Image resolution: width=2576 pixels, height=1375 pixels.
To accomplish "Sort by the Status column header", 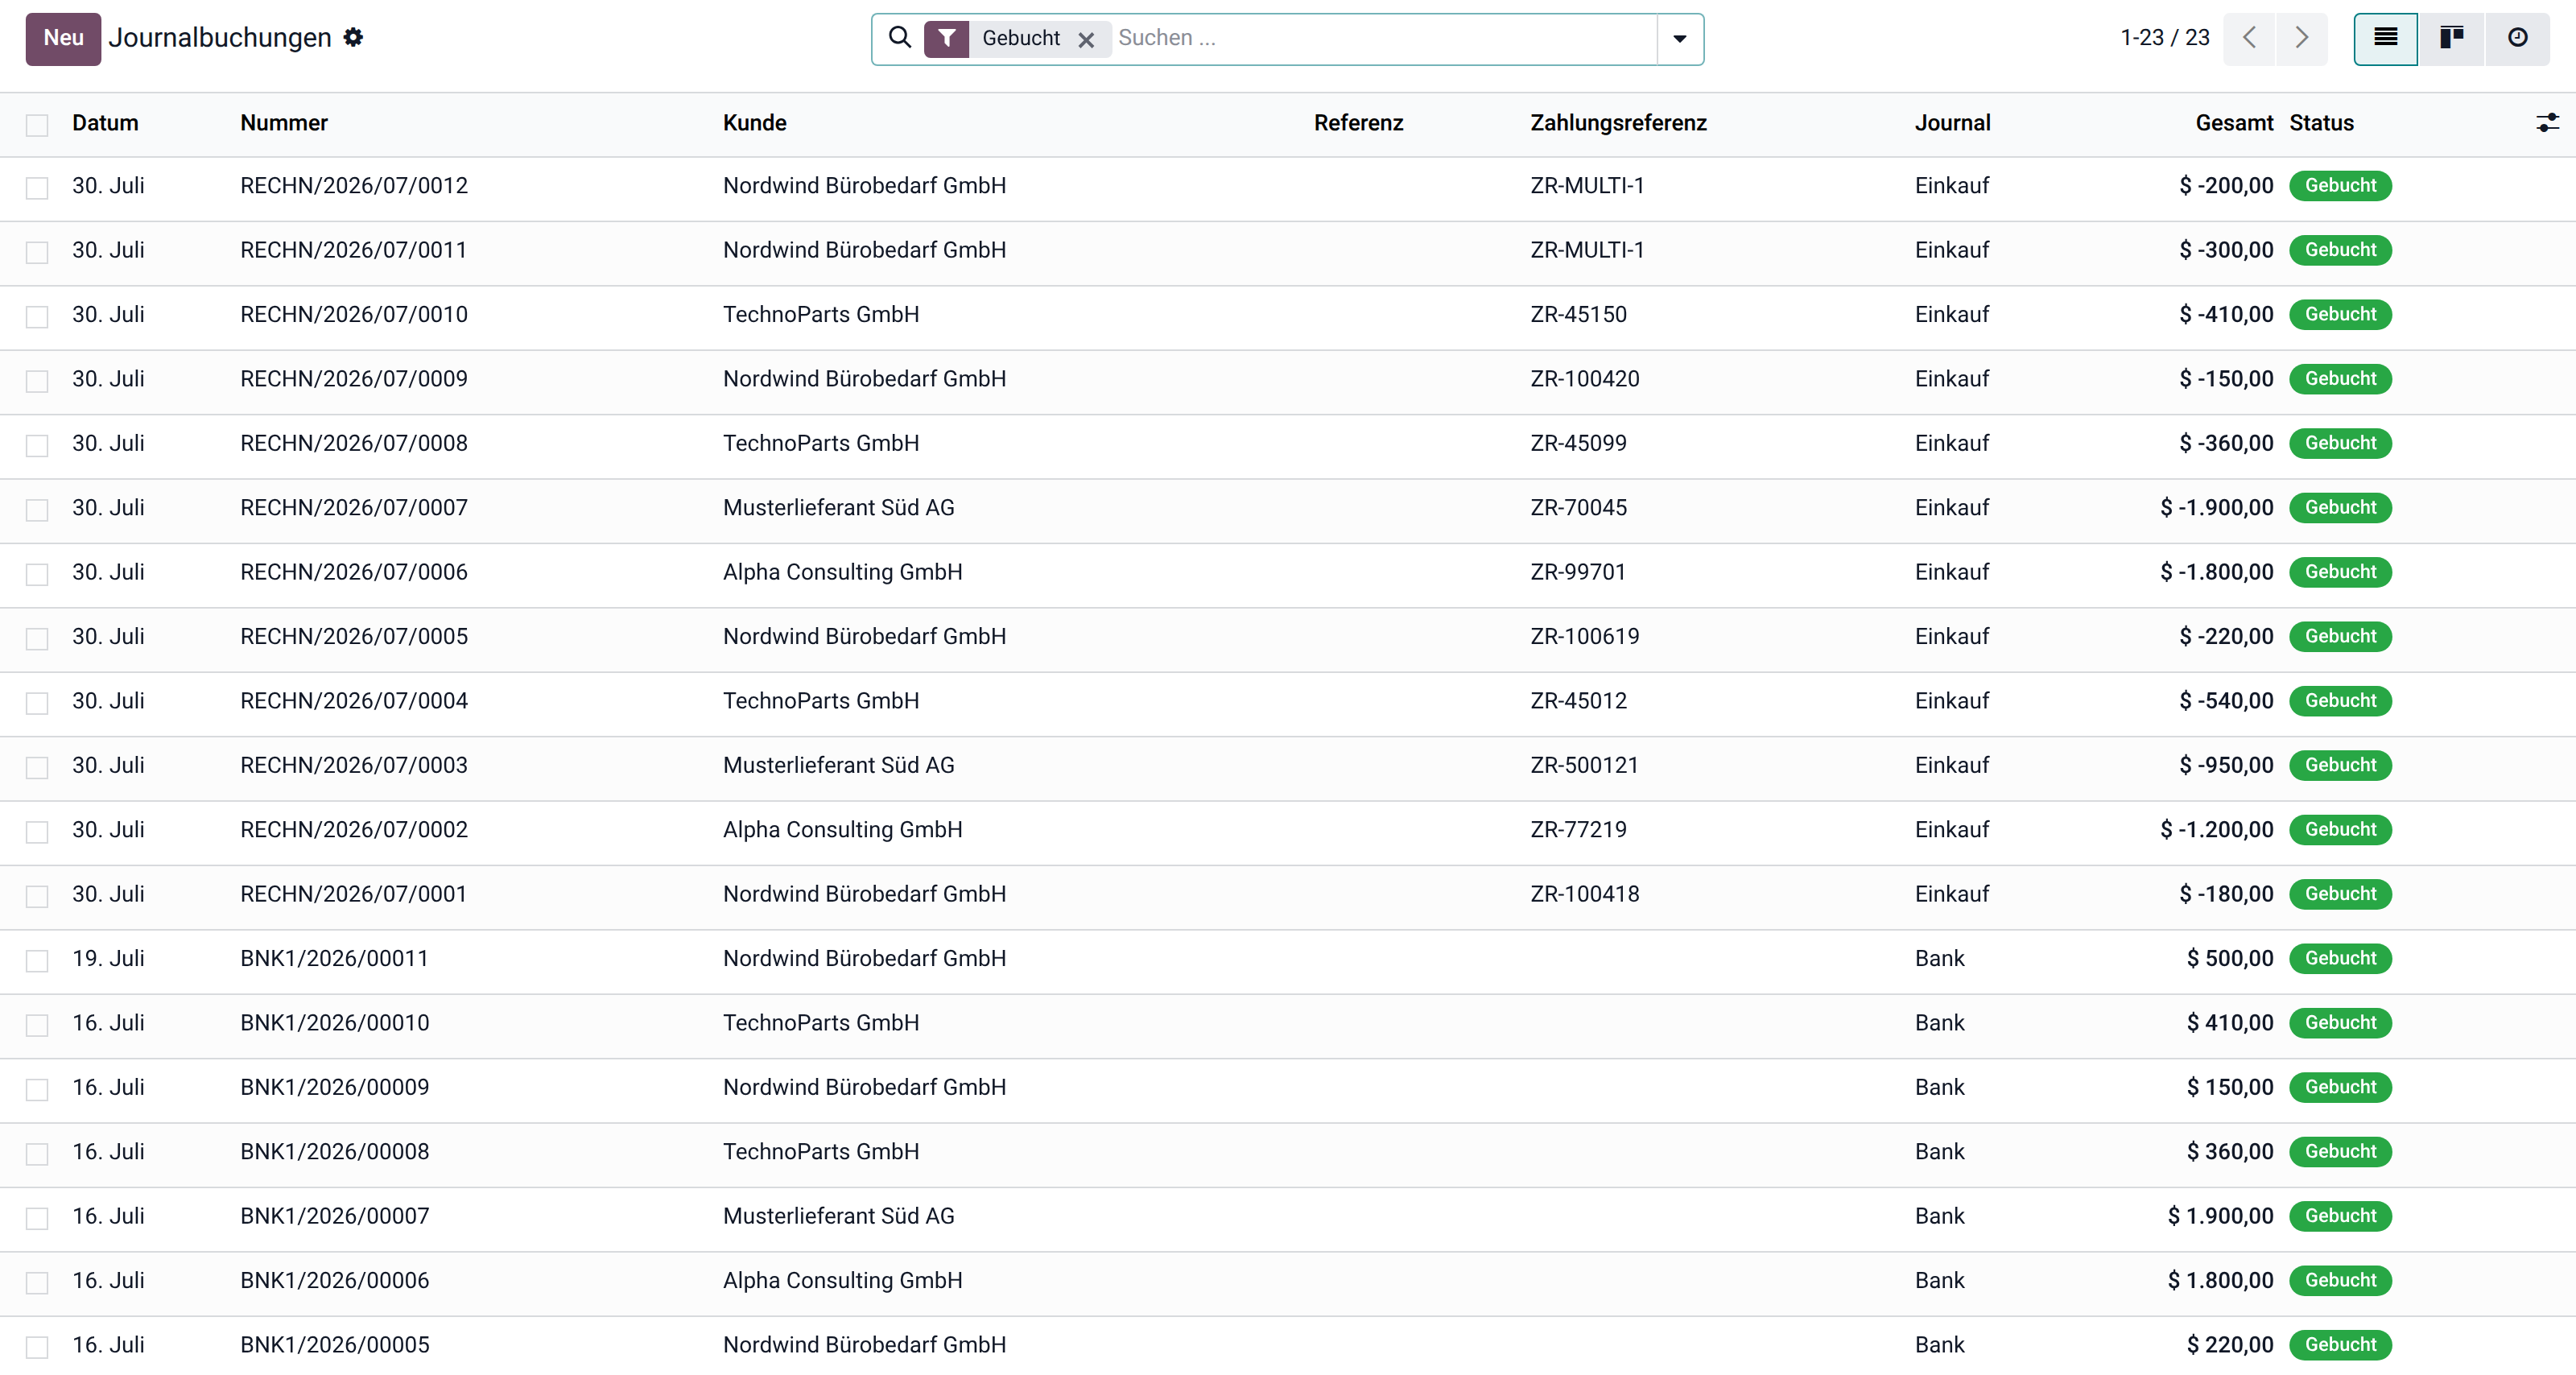I will (x=2321, y=123).
